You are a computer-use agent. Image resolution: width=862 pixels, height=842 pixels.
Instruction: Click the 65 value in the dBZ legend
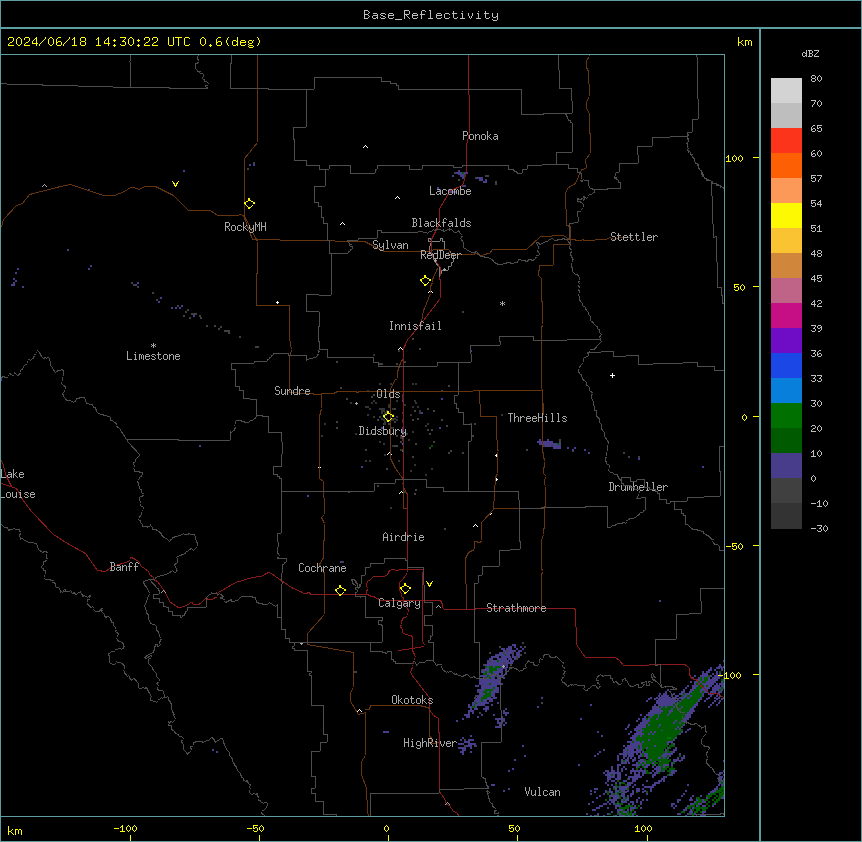click(x=816, y=129)
